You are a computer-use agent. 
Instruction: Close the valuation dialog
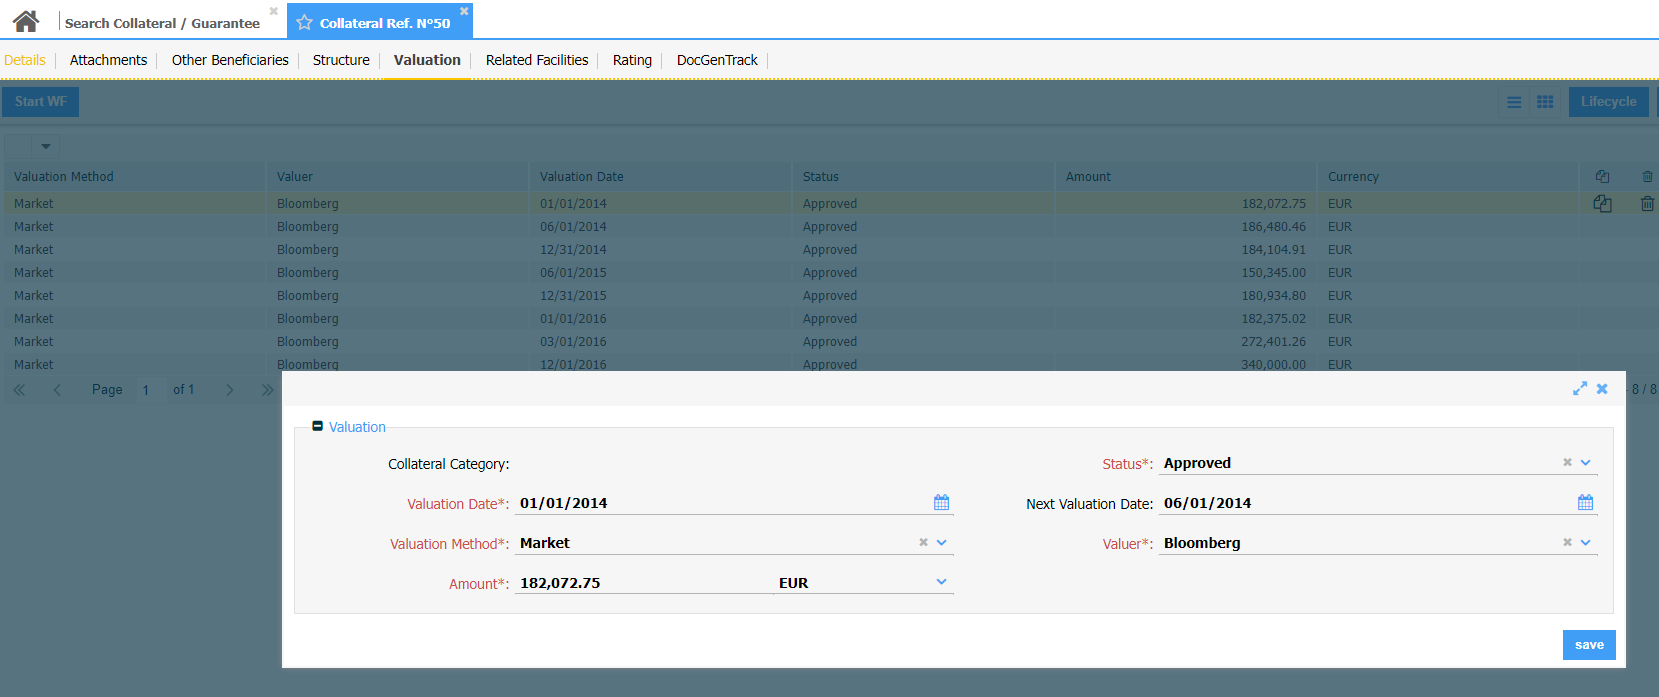pos(1602,389)
